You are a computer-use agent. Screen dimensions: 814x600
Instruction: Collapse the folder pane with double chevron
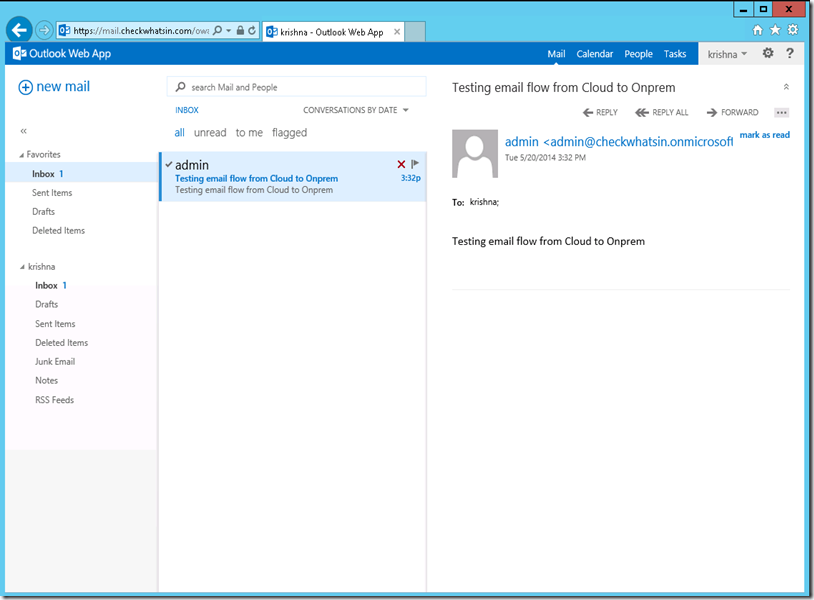pyautogui.click(x=23, y=131)
